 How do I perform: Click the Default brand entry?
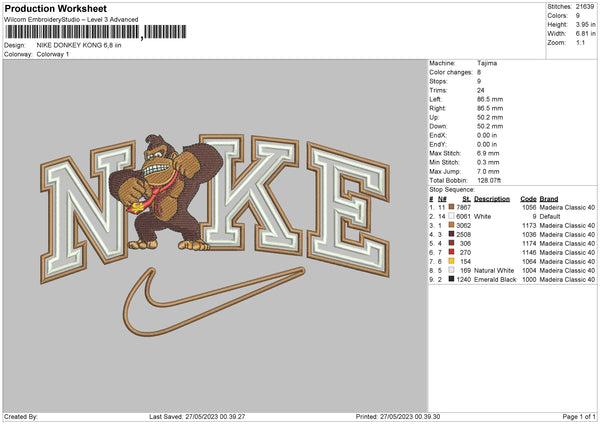[550, 216]
